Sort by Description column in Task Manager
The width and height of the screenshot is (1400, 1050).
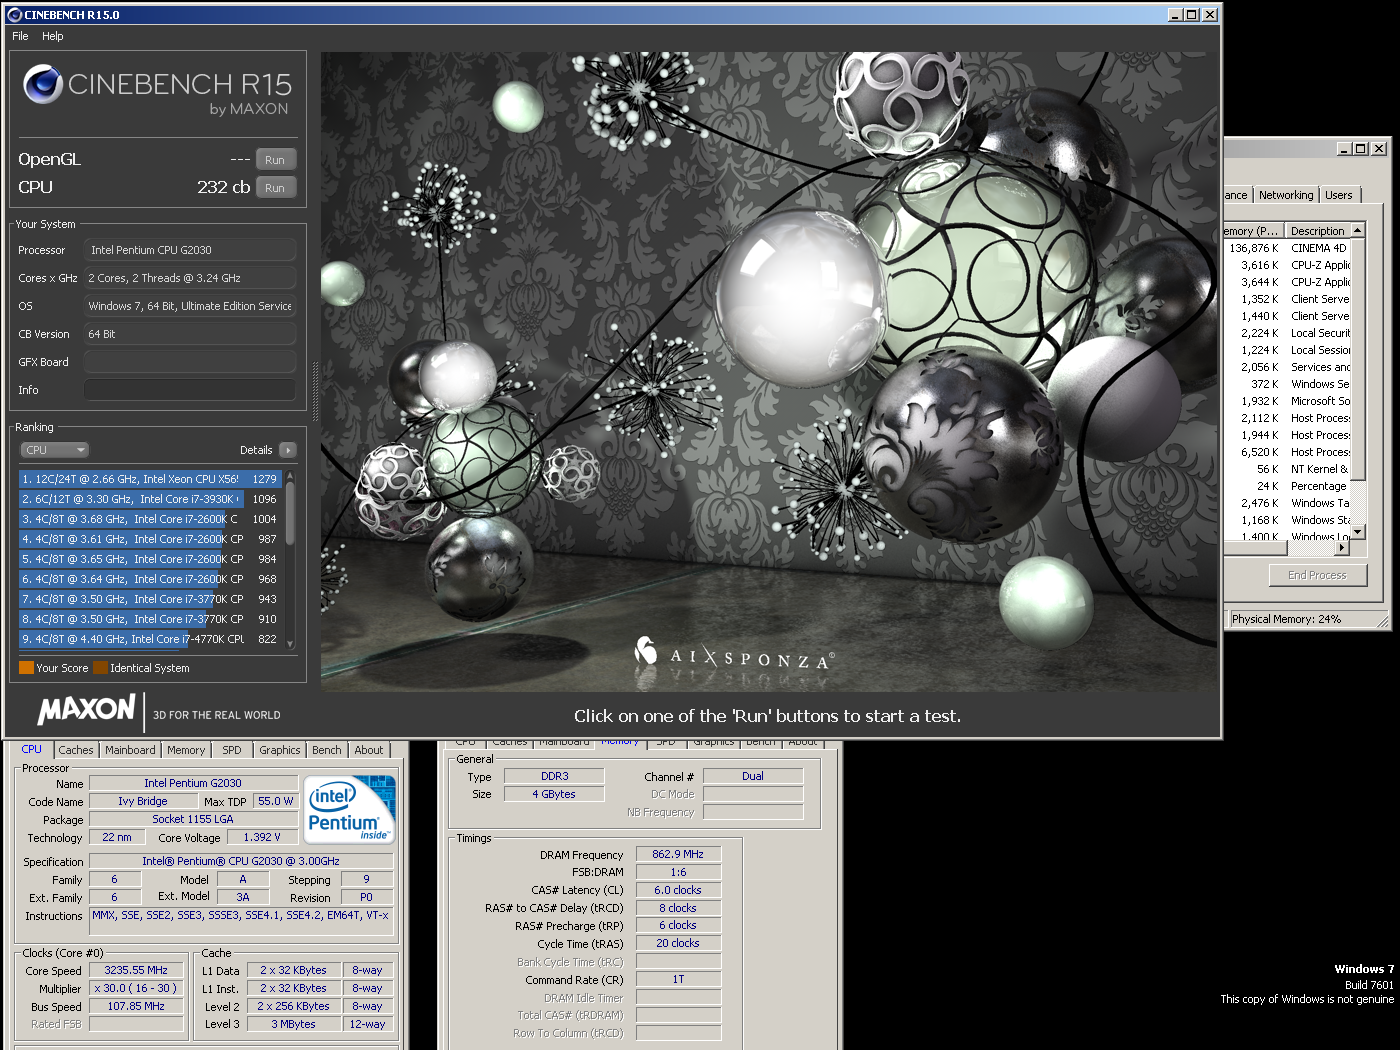[1318, 231]
